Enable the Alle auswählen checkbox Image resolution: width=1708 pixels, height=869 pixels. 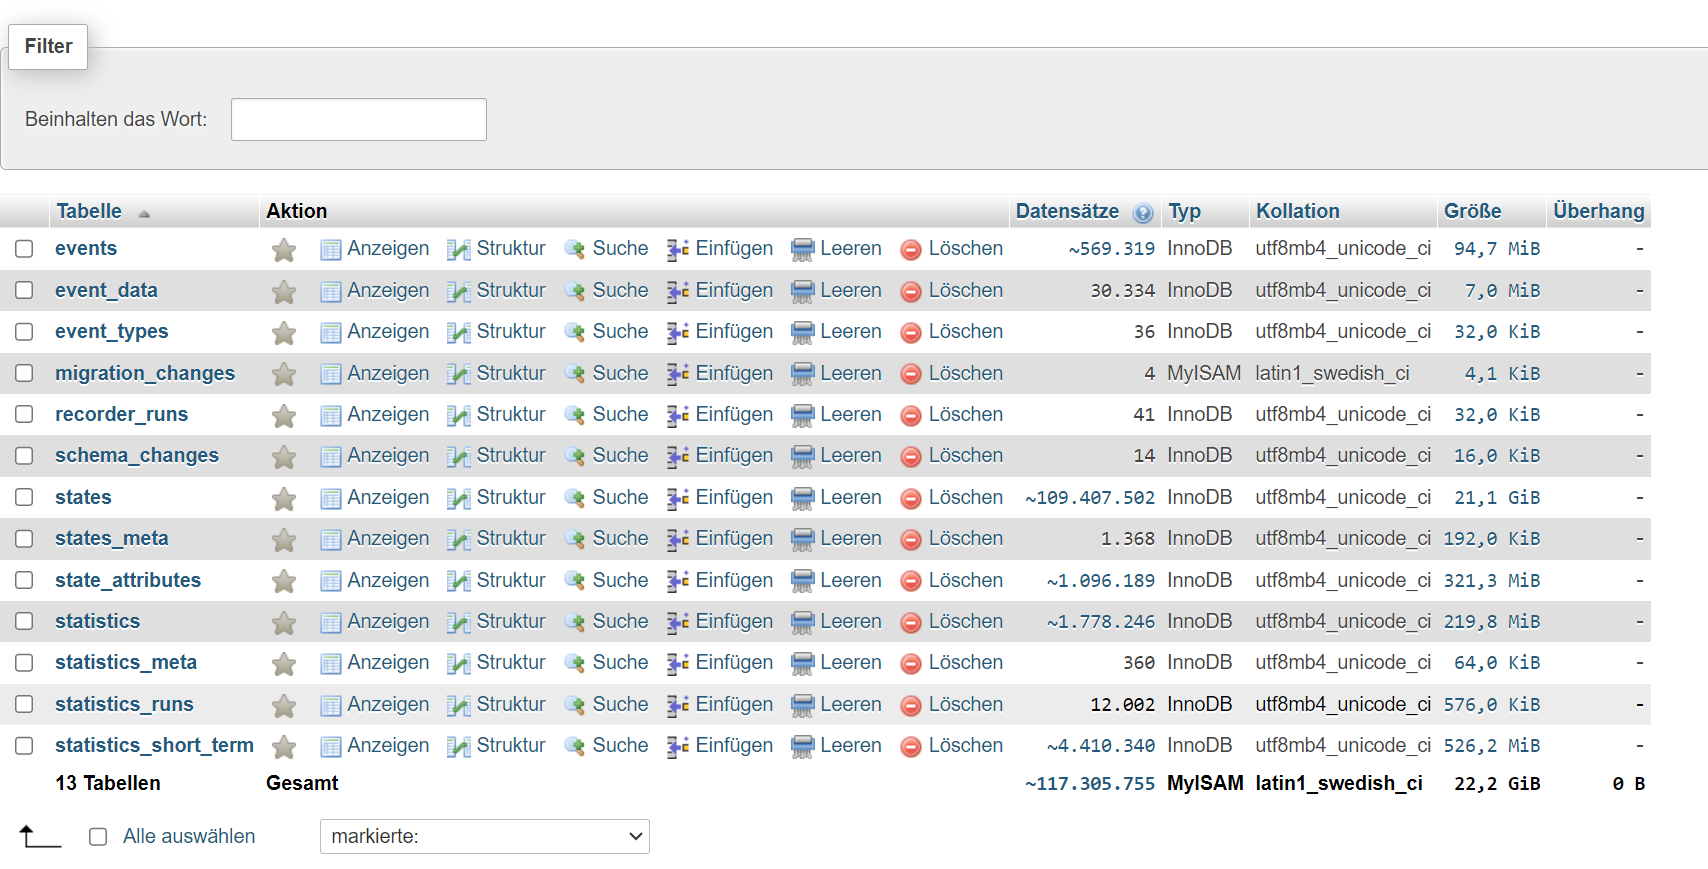98,837
